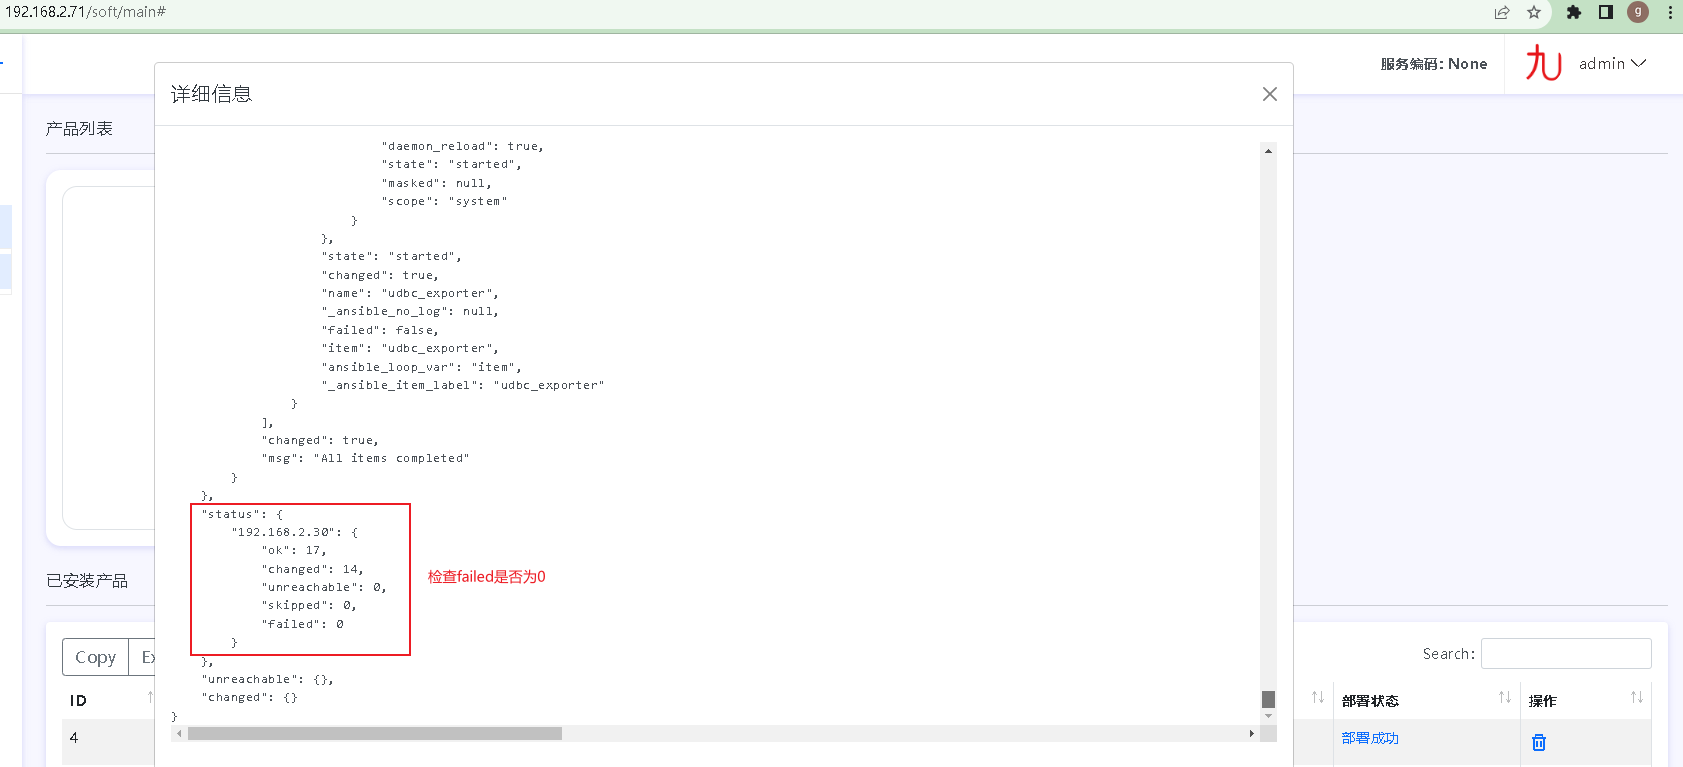Screen dimensions: 1683x767
Task: Open the browser three-dot menu
Action: click(x=1670, y=12)
